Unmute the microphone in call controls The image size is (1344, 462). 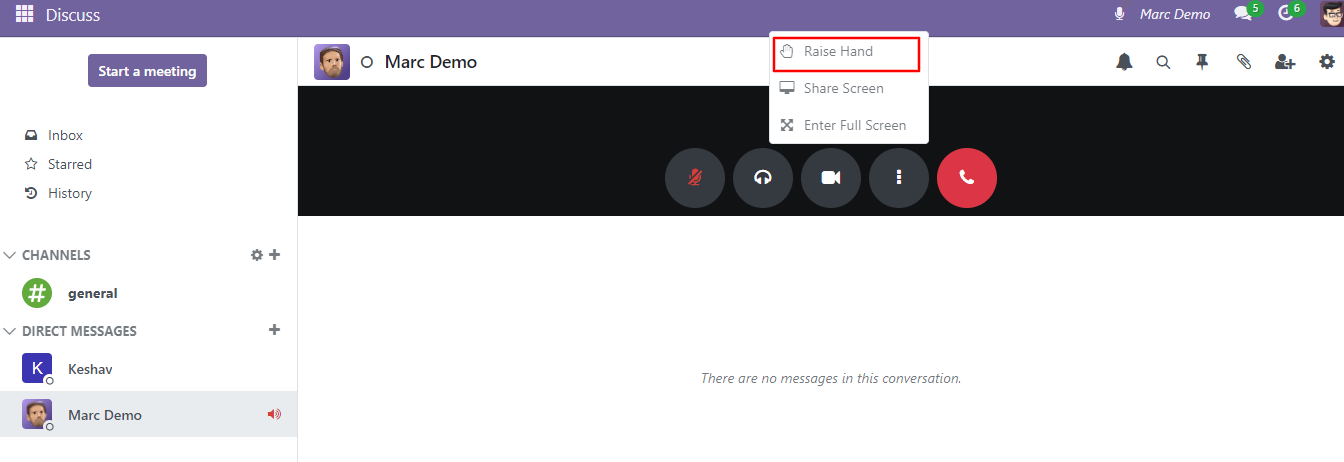coord(695,177)
